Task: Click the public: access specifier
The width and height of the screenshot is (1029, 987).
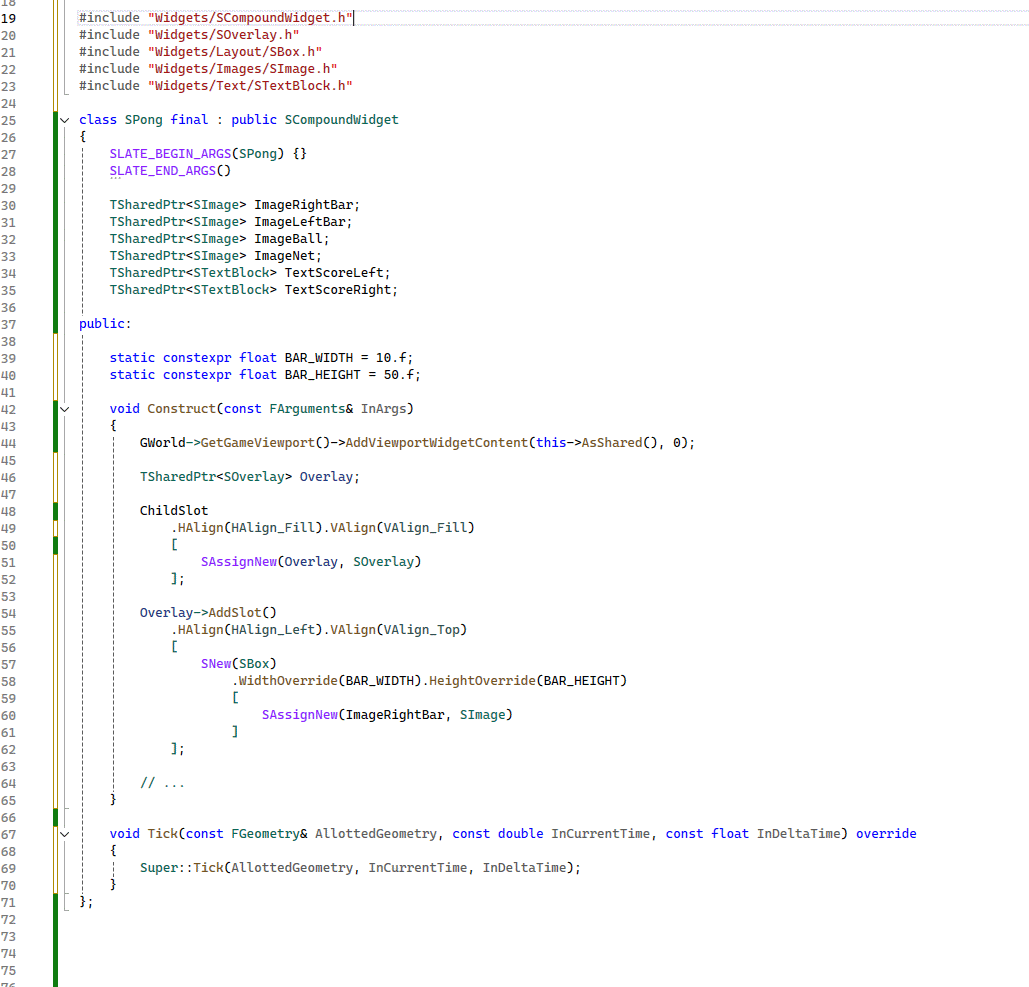Action: 105,324
